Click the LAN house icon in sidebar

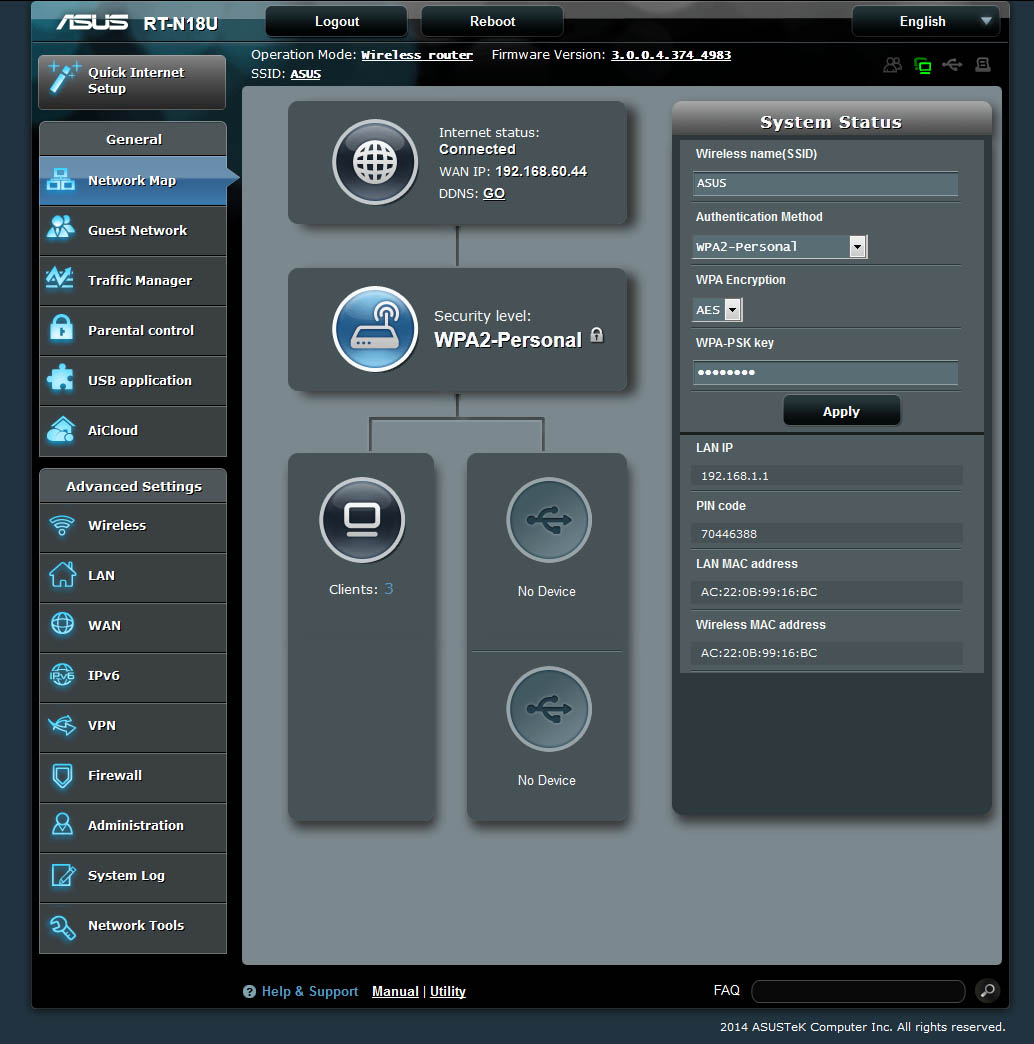click(x=63, y=575)
